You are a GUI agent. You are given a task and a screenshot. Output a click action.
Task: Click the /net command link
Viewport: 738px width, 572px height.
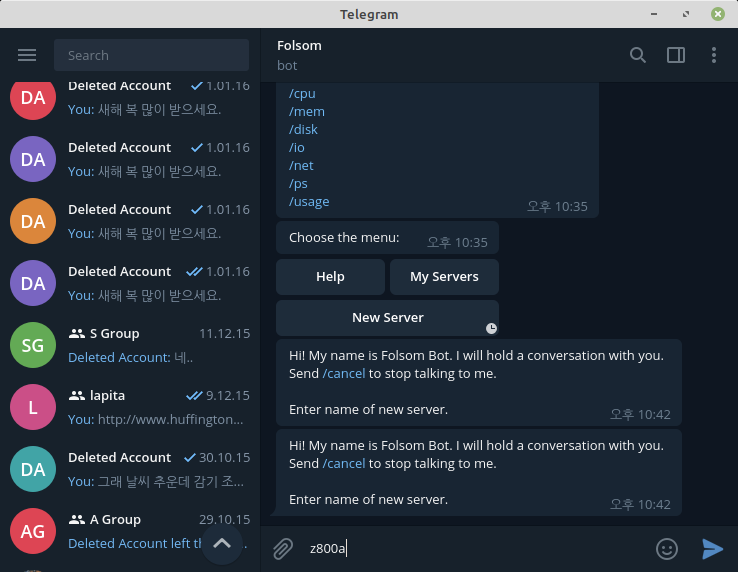point(301,166)
